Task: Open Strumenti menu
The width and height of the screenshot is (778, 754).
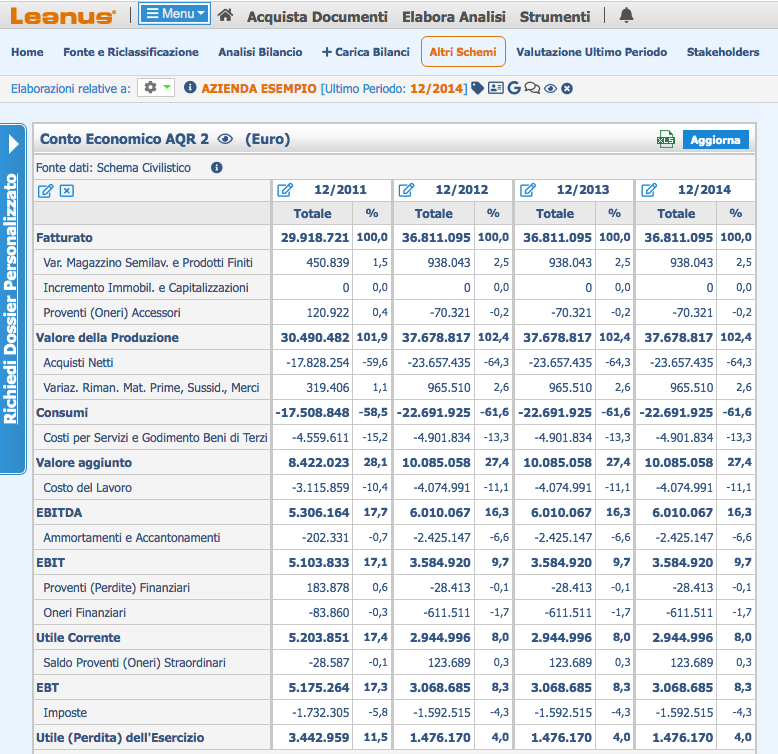Action: [555, 17]
